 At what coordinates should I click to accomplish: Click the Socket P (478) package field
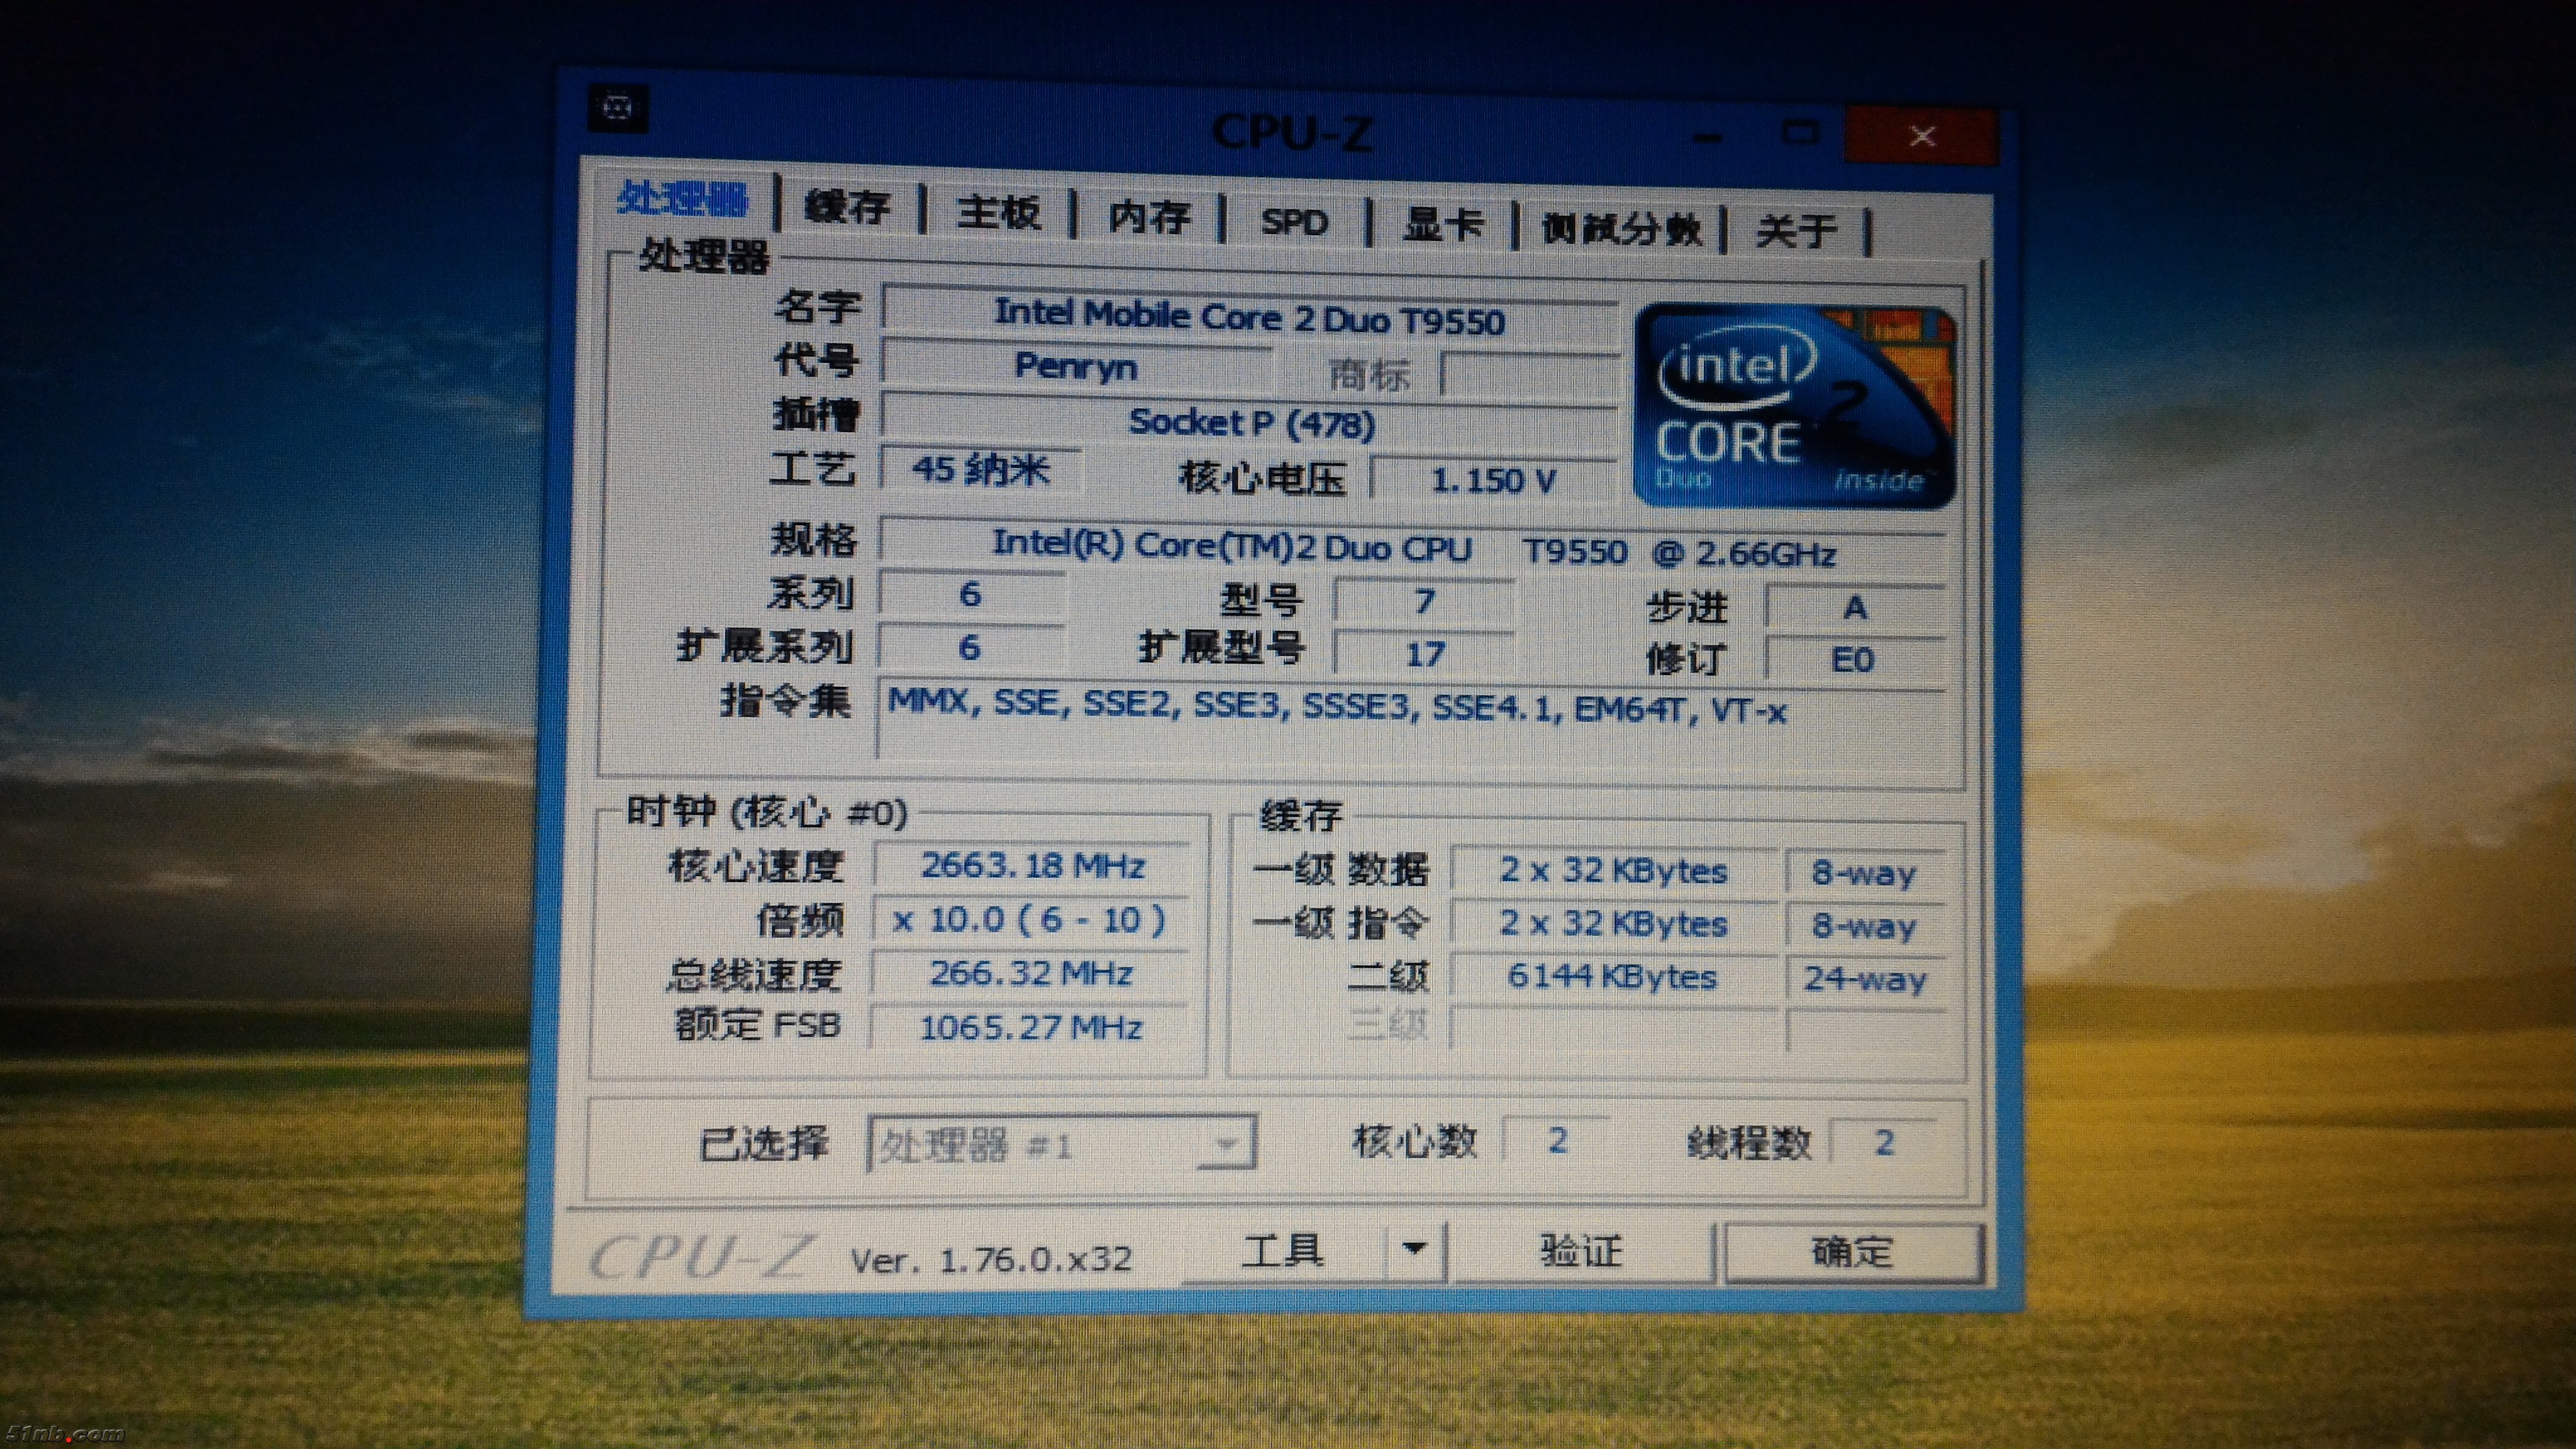(1250, 423)
